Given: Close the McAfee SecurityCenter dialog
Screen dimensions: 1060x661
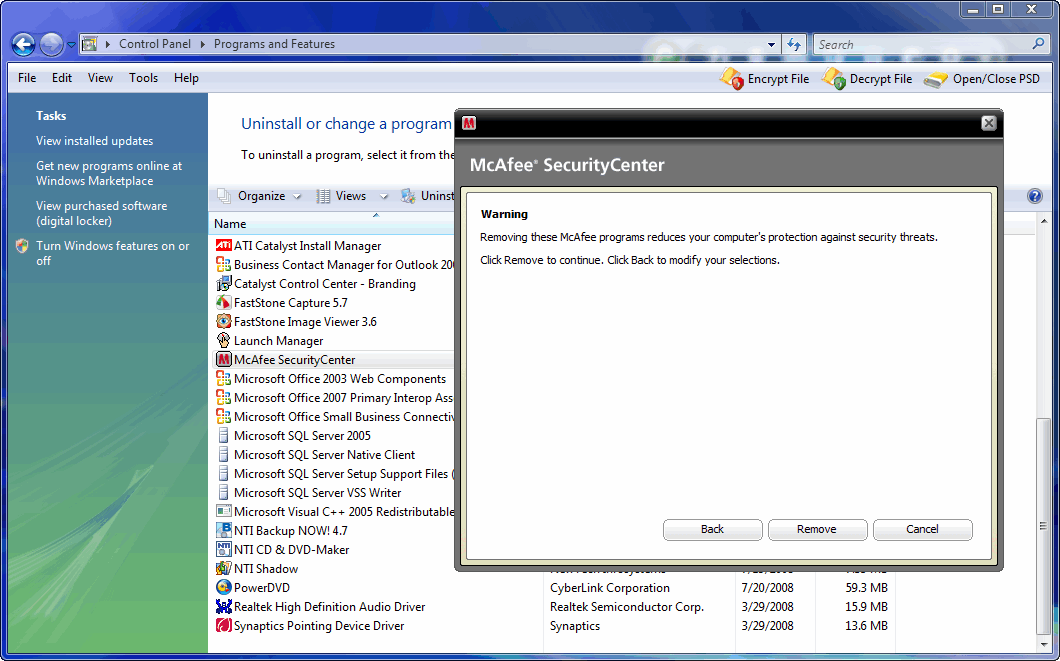Looking at the screenshot, I should [988, 123].
